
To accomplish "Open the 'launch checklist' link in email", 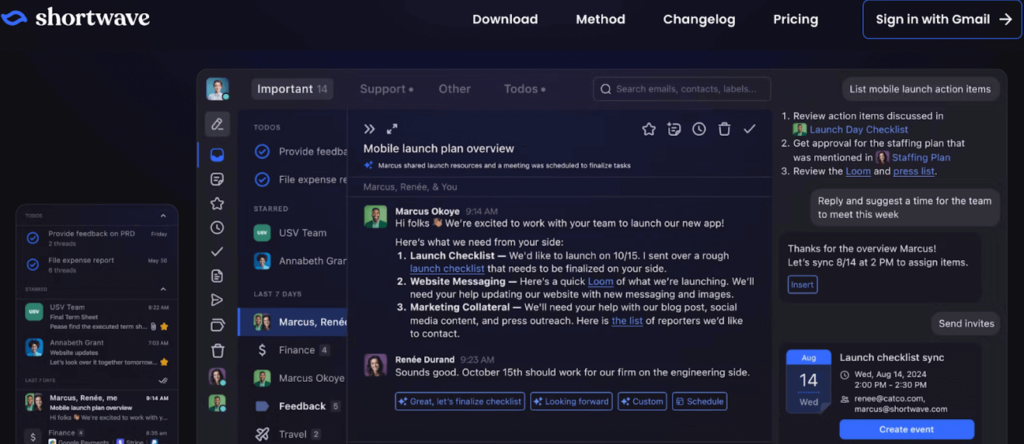I will (x=447, y=268).
